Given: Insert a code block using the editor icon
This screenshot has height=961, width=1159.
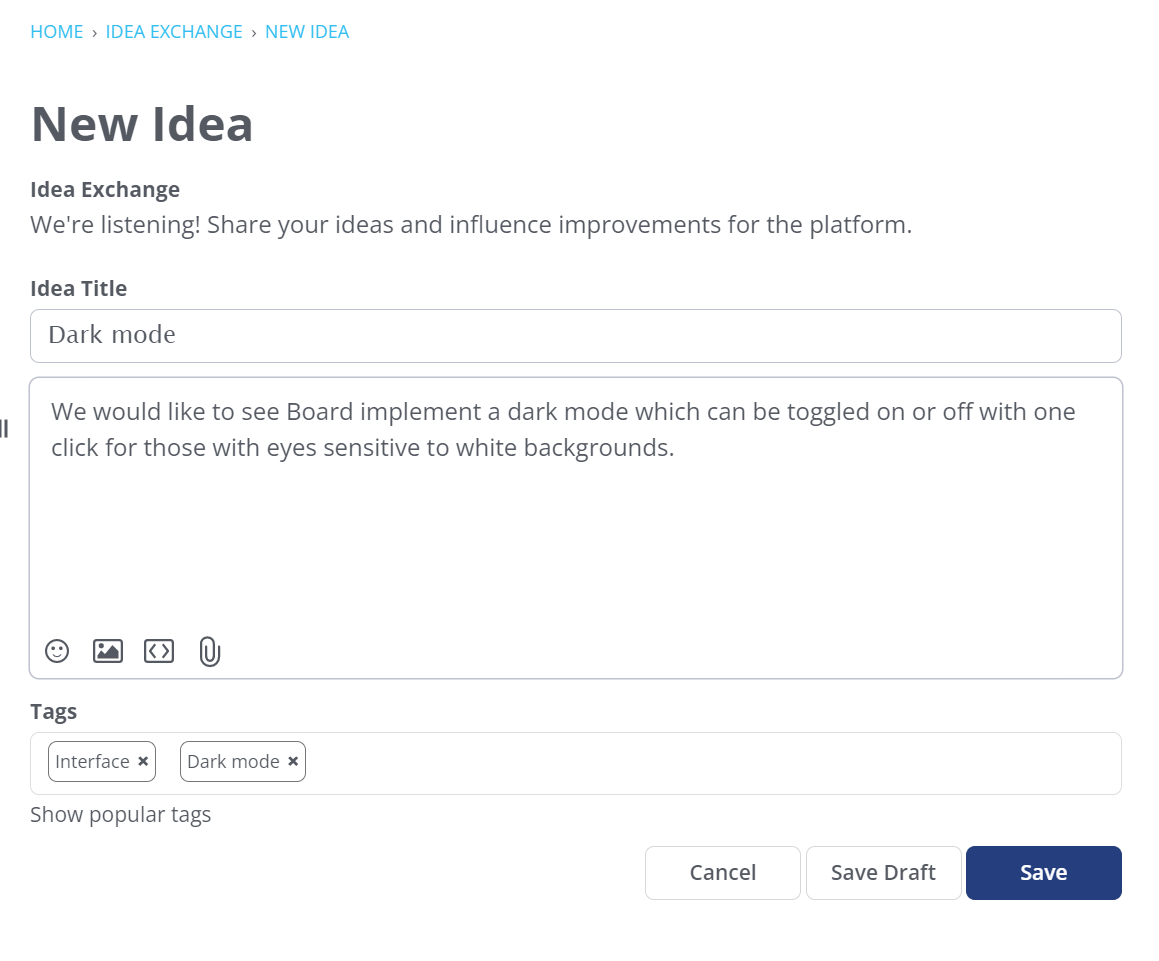Looking at the screenshot, I should pos(159,651).
